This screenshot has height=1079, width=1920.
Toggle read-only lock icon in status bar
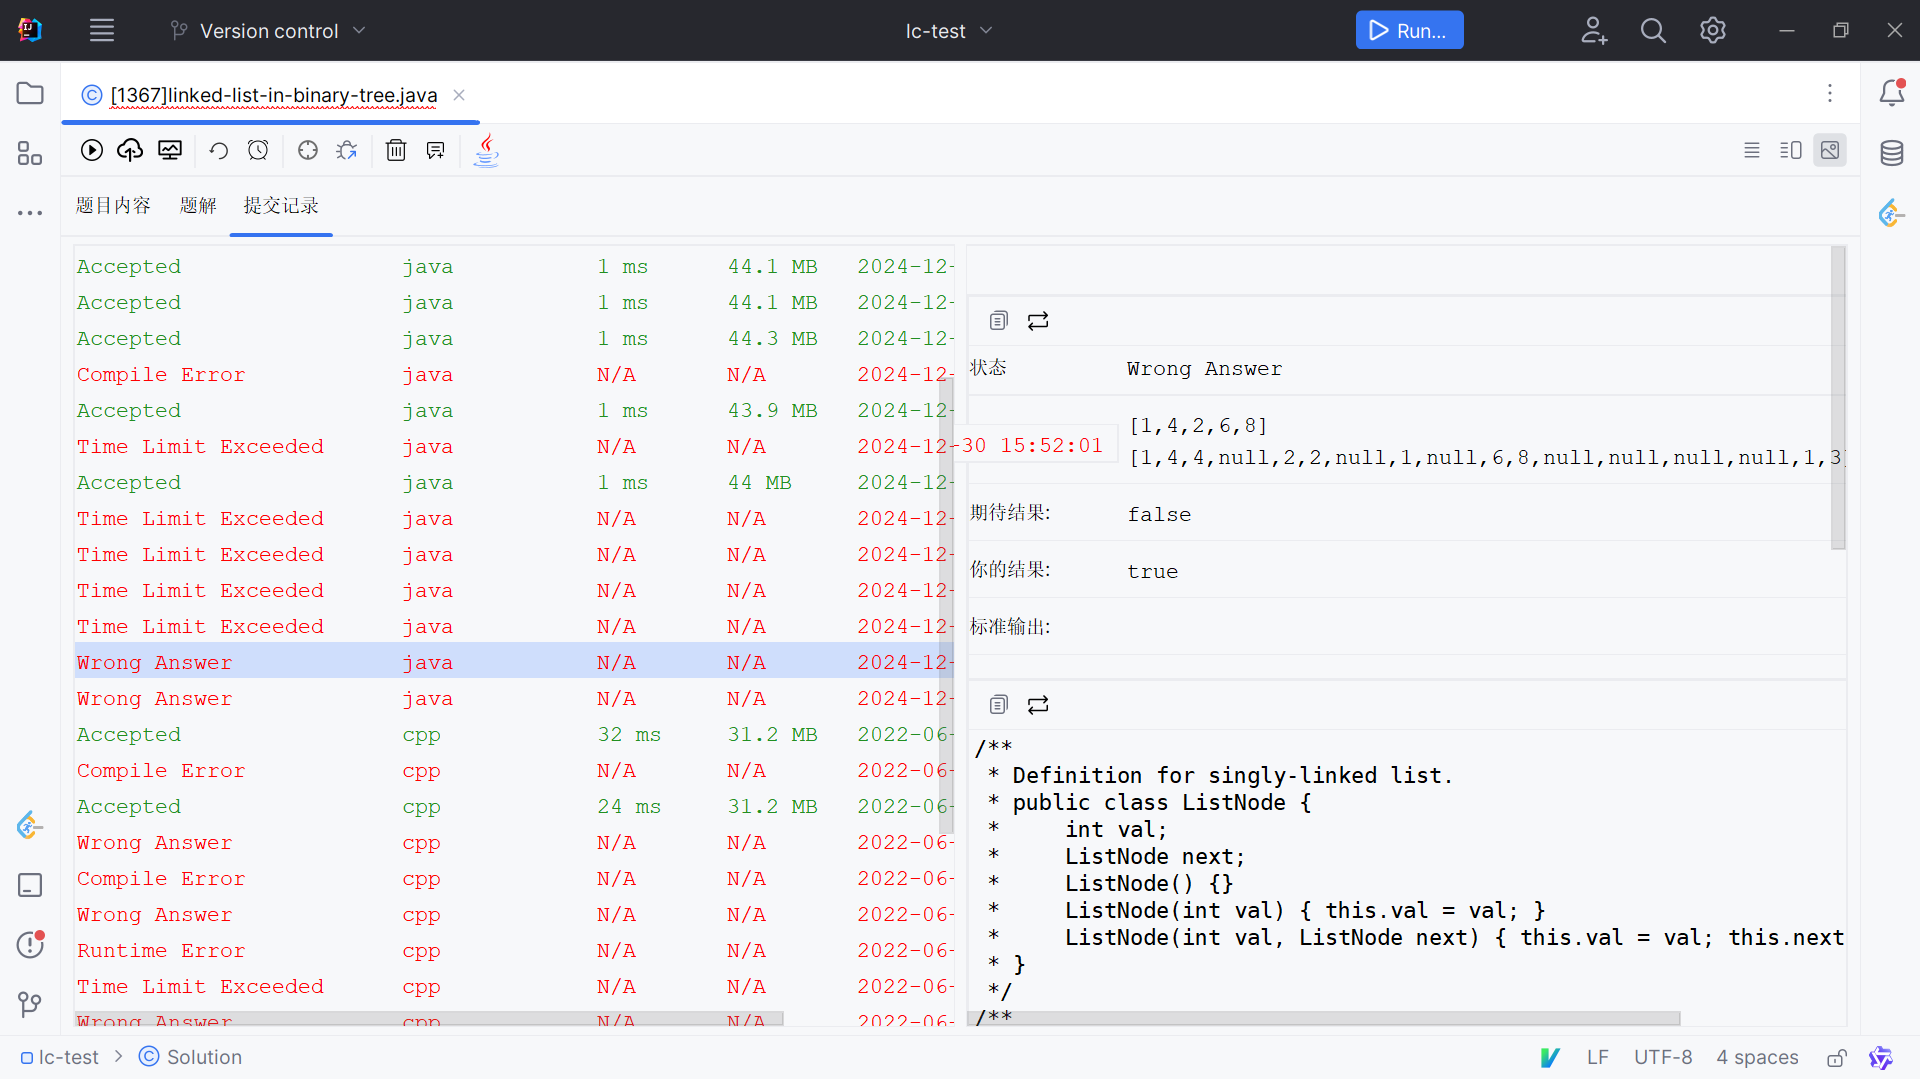pyautogui.click(x=1837, y=1058)
